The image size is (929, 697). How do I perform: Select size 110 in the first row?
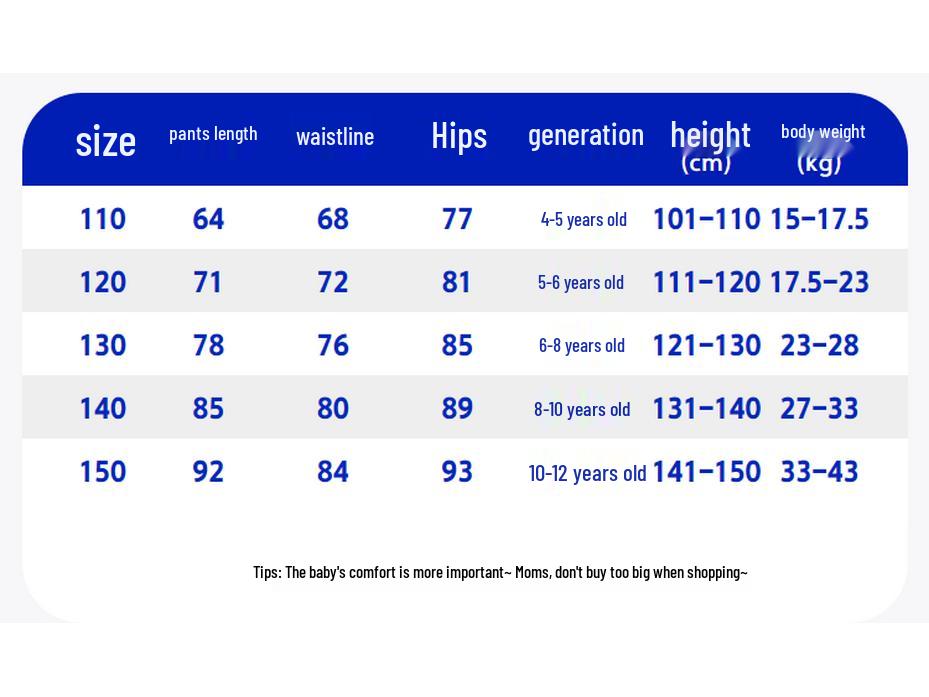103,219
